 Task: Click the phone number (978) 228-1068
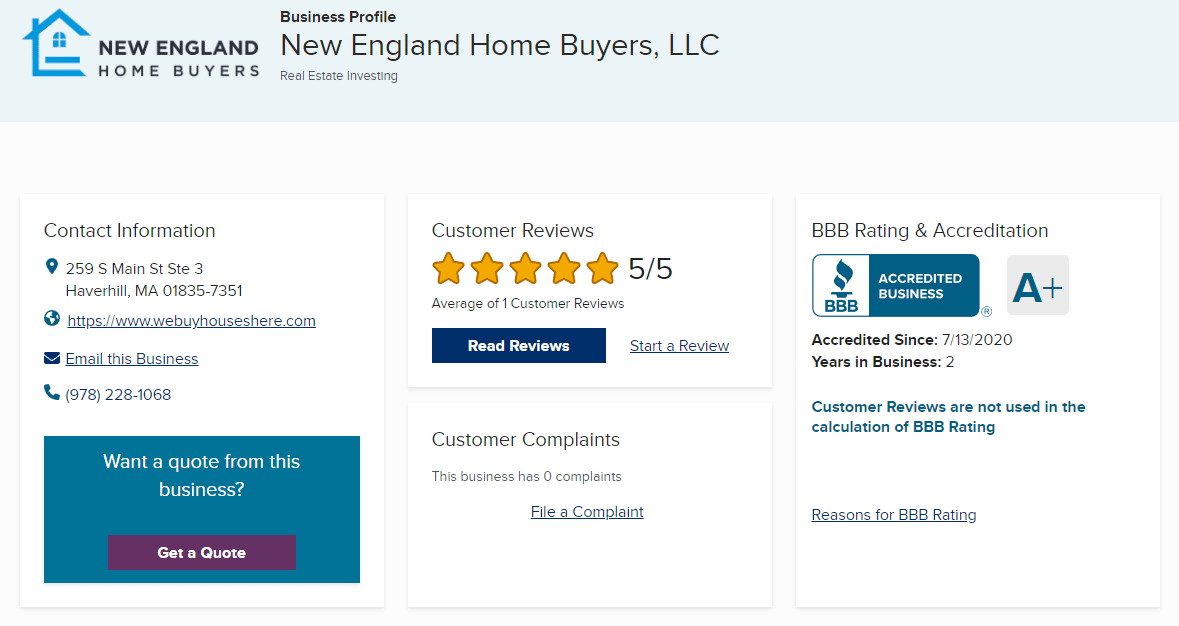pos(118,395)
